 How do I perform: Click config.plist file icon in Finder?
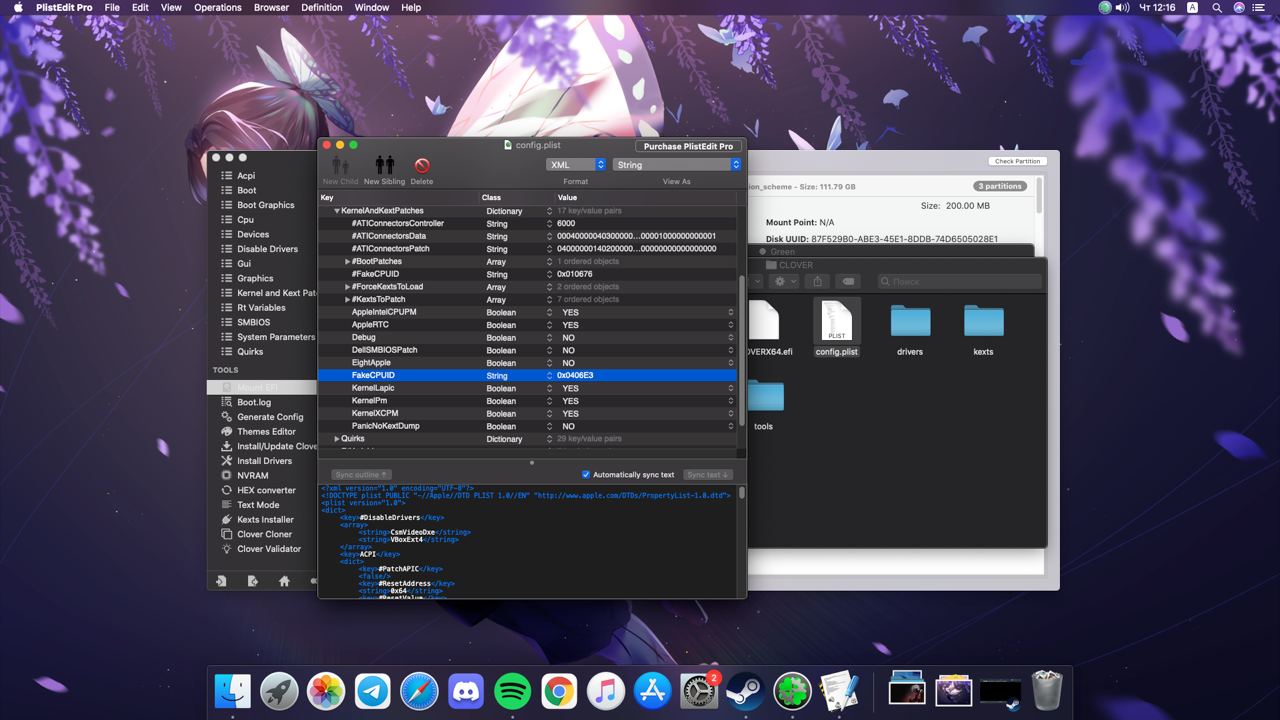pyautogui.click(x=836, y=321)
